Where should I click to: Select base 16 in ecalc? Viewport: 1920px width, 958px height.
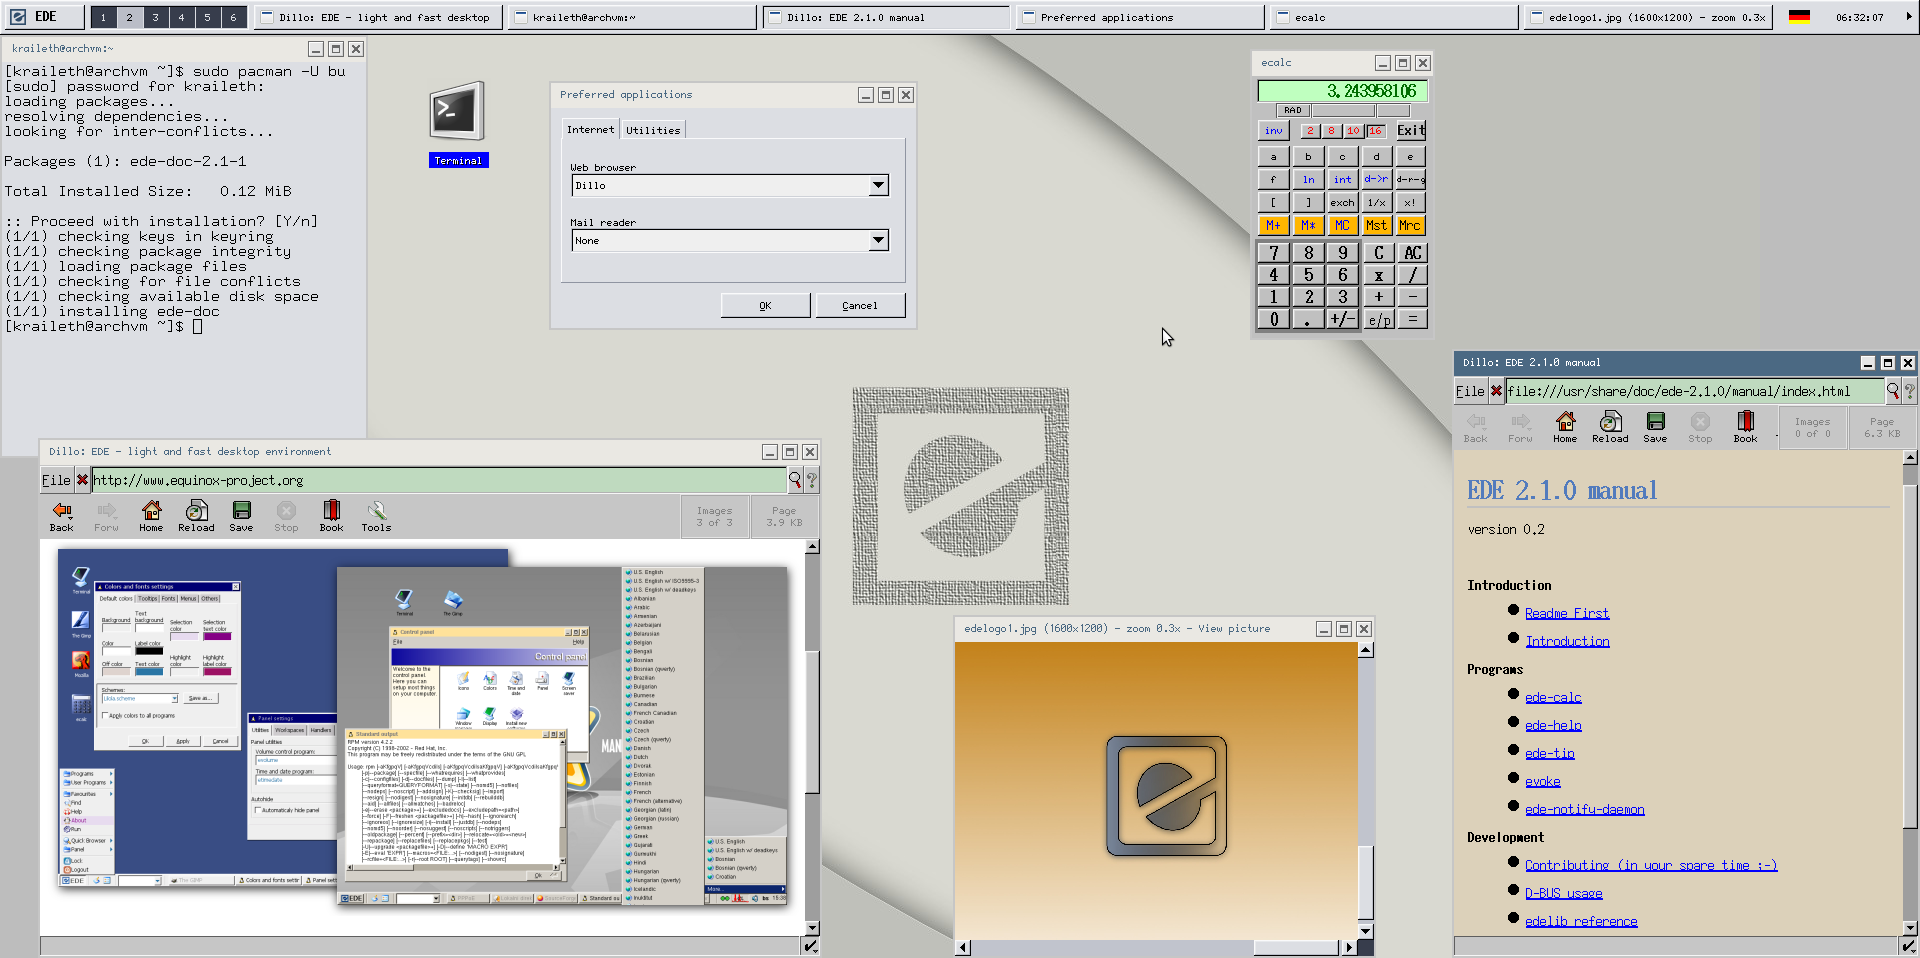click(x=1375, y=131)
